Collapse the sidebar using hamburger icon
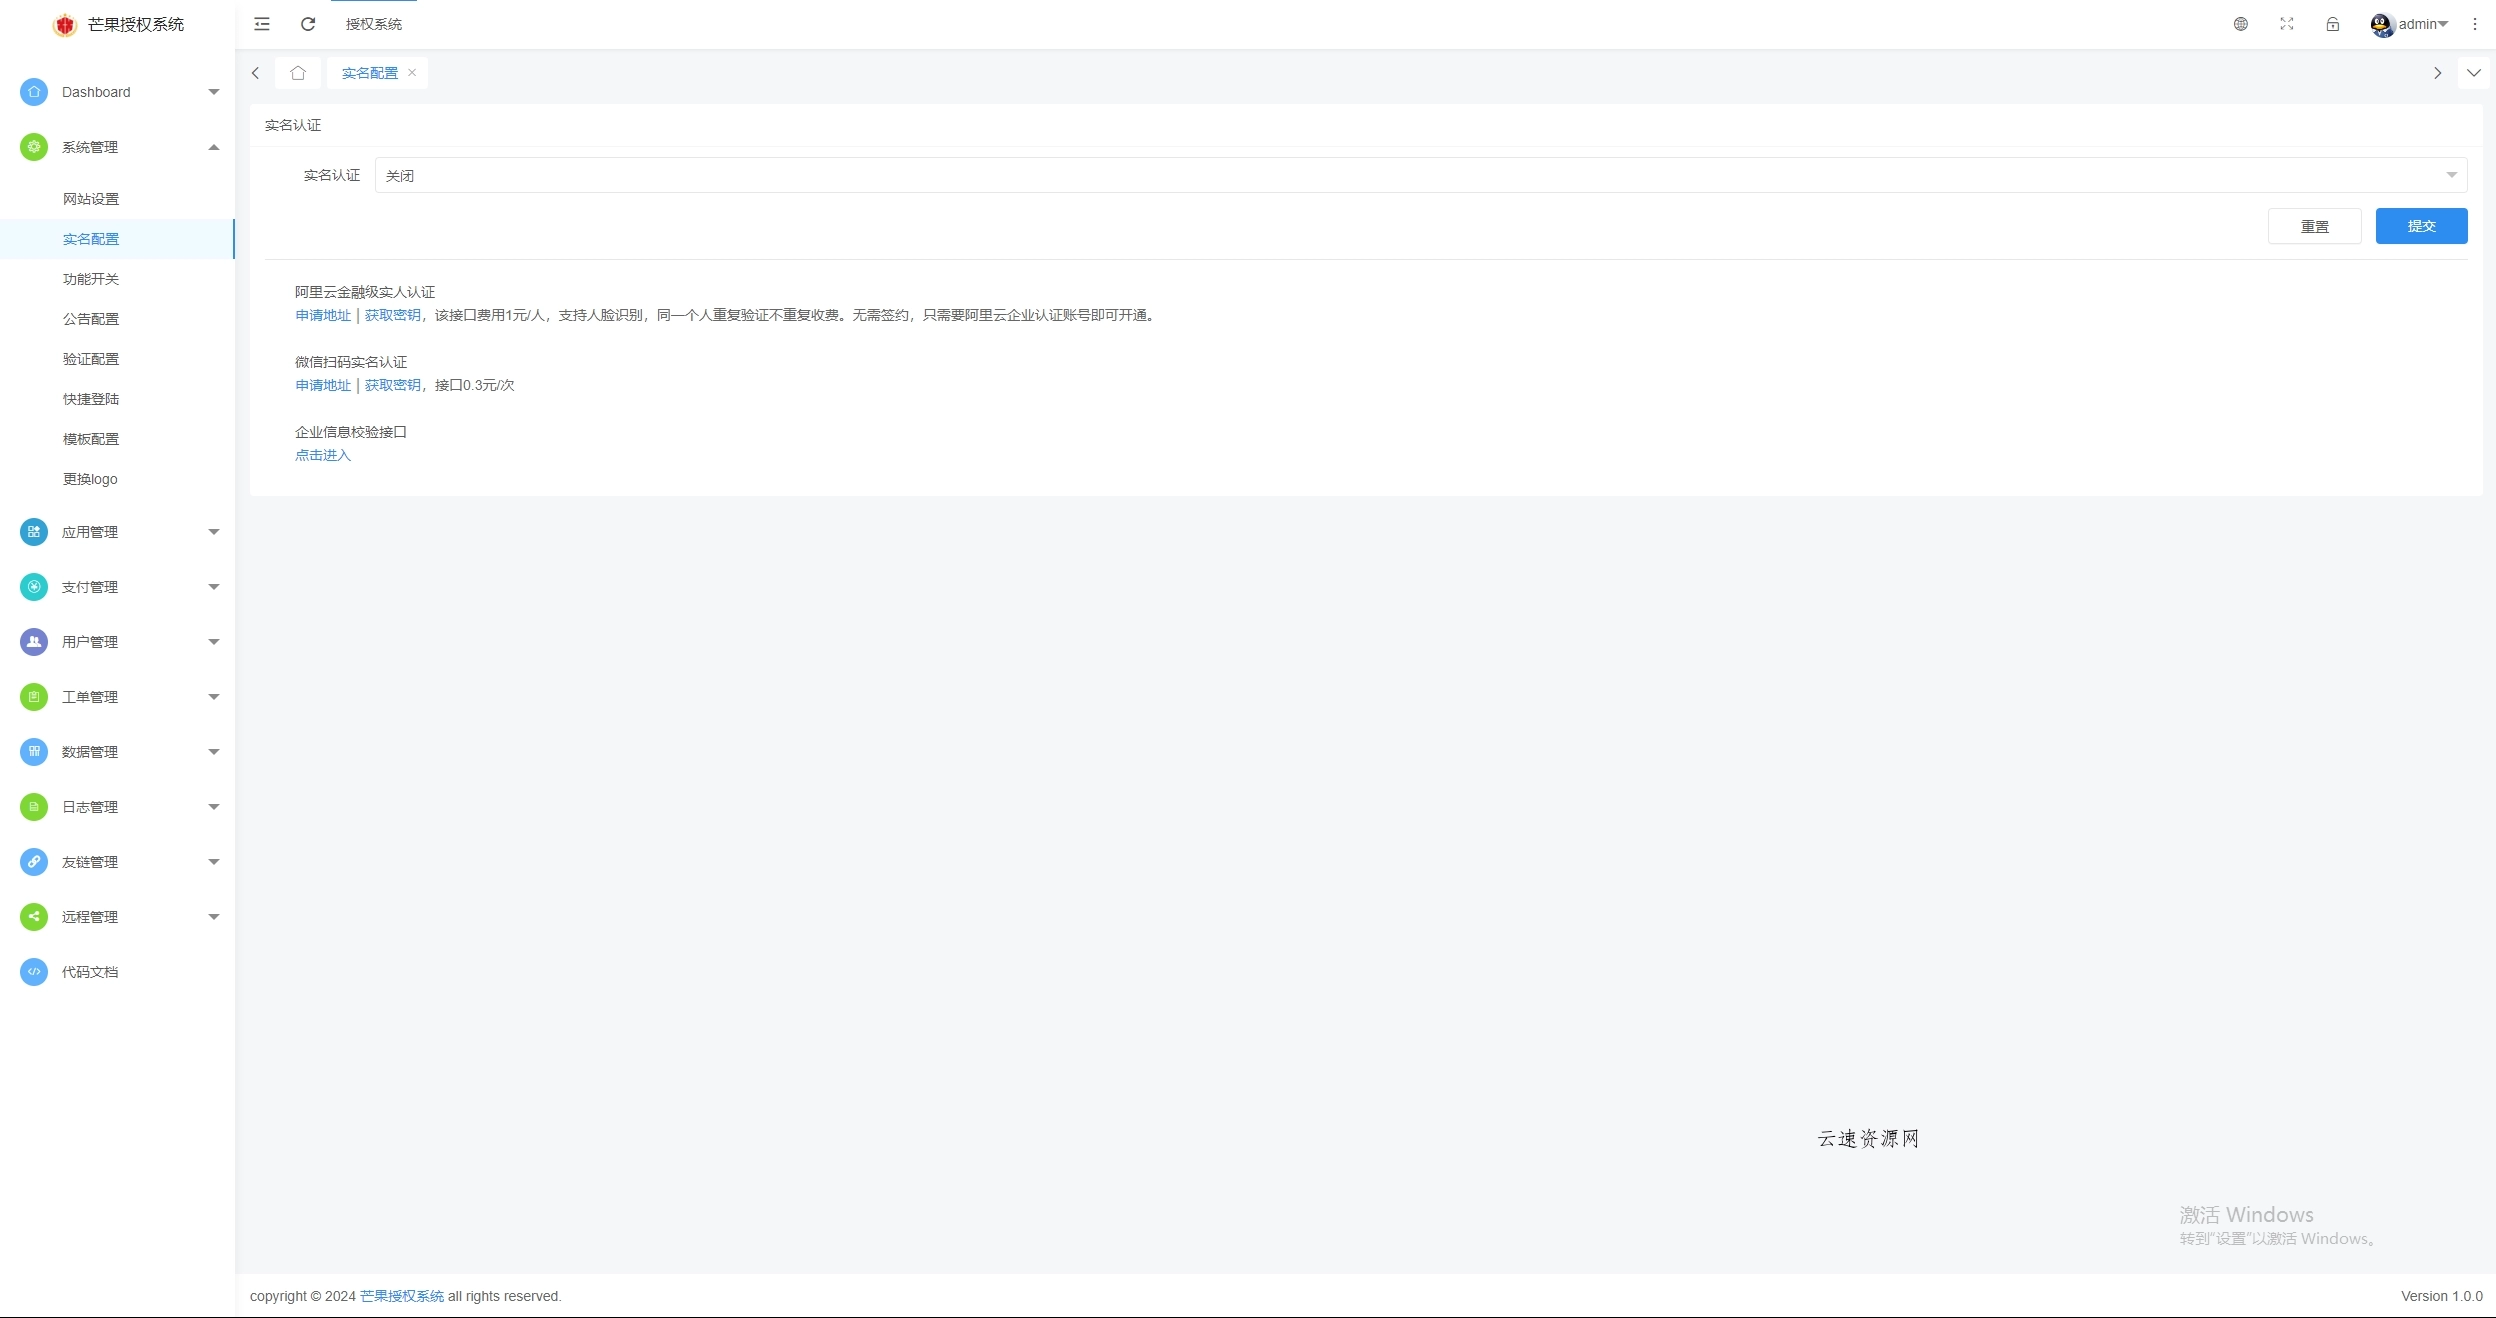This screenshot has width=2496, height=1318. (x=262, y=23)
